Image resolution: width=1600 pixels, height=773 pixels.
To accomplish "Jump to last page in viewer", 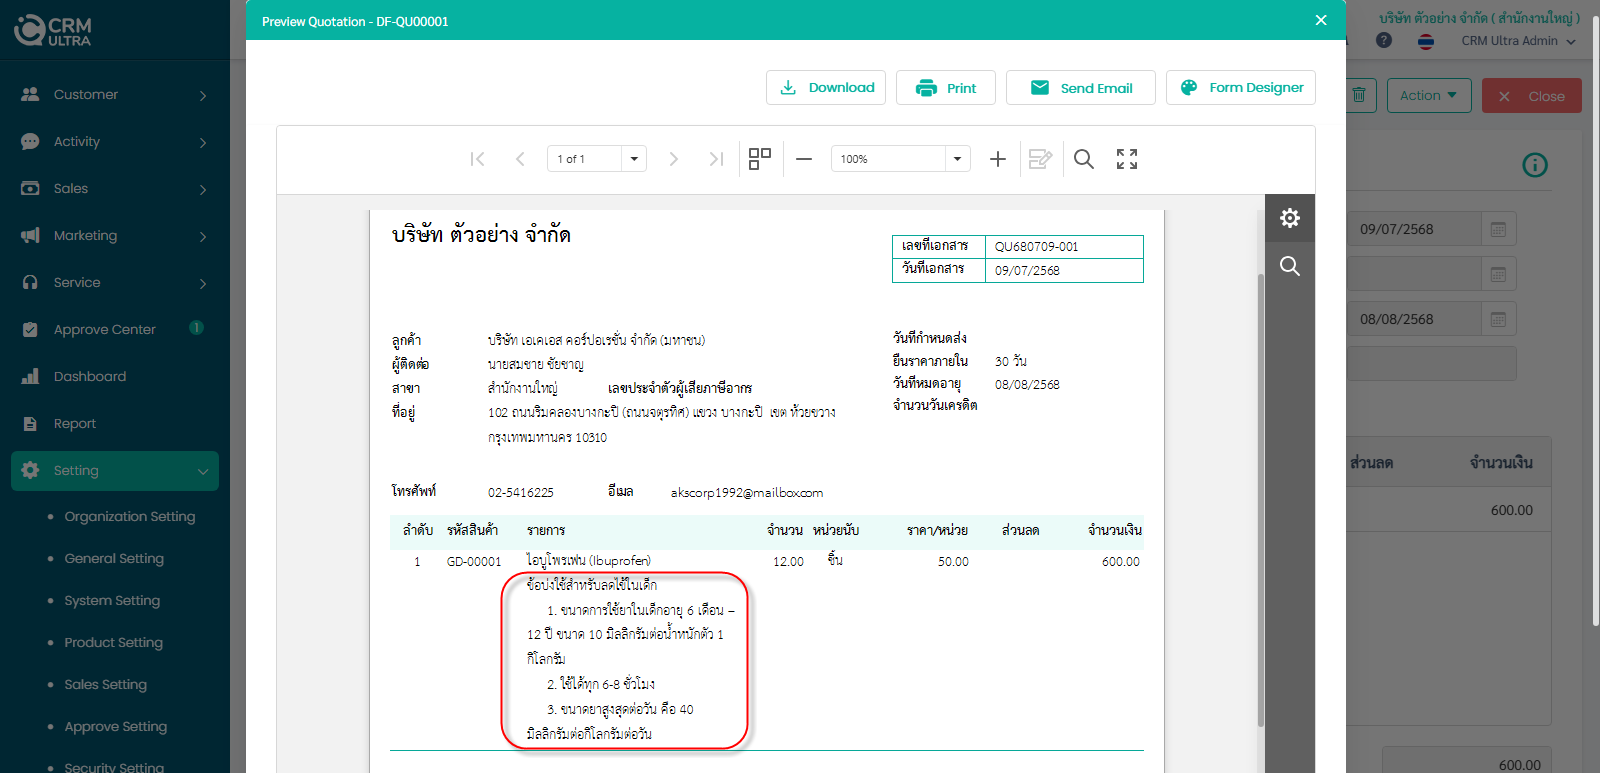I will (x=716, y=159).
